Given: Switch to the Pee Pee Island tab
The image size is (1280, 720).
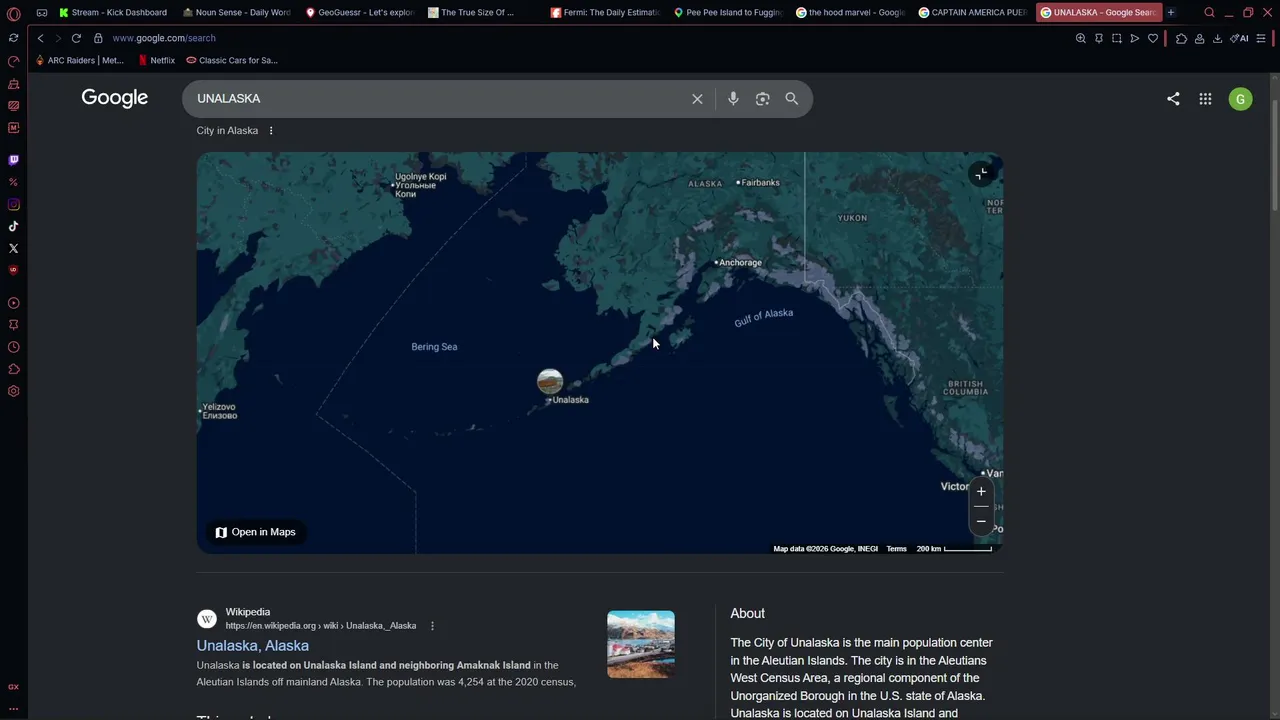Looking at the screenshot, I should (x=728, y=13).
